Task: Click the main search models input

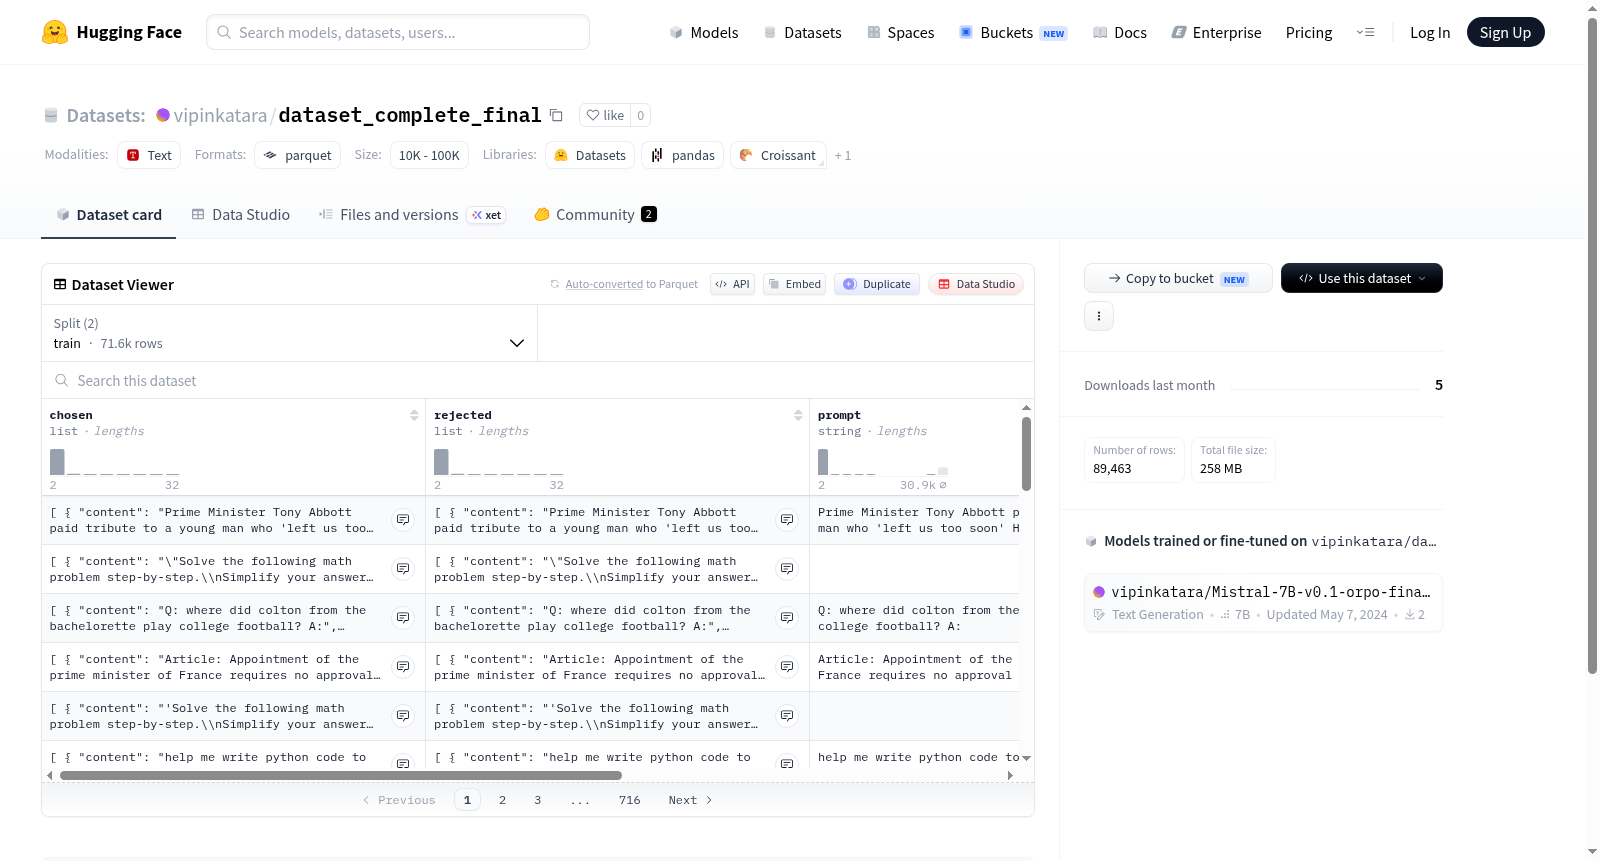Action: click(398, 32)
